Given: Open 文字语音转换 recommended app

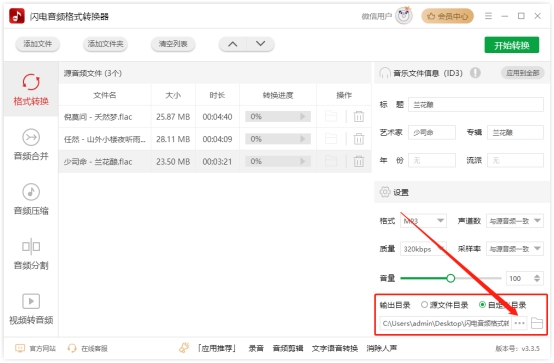Looking at the screenshot, I should [335, 349].
